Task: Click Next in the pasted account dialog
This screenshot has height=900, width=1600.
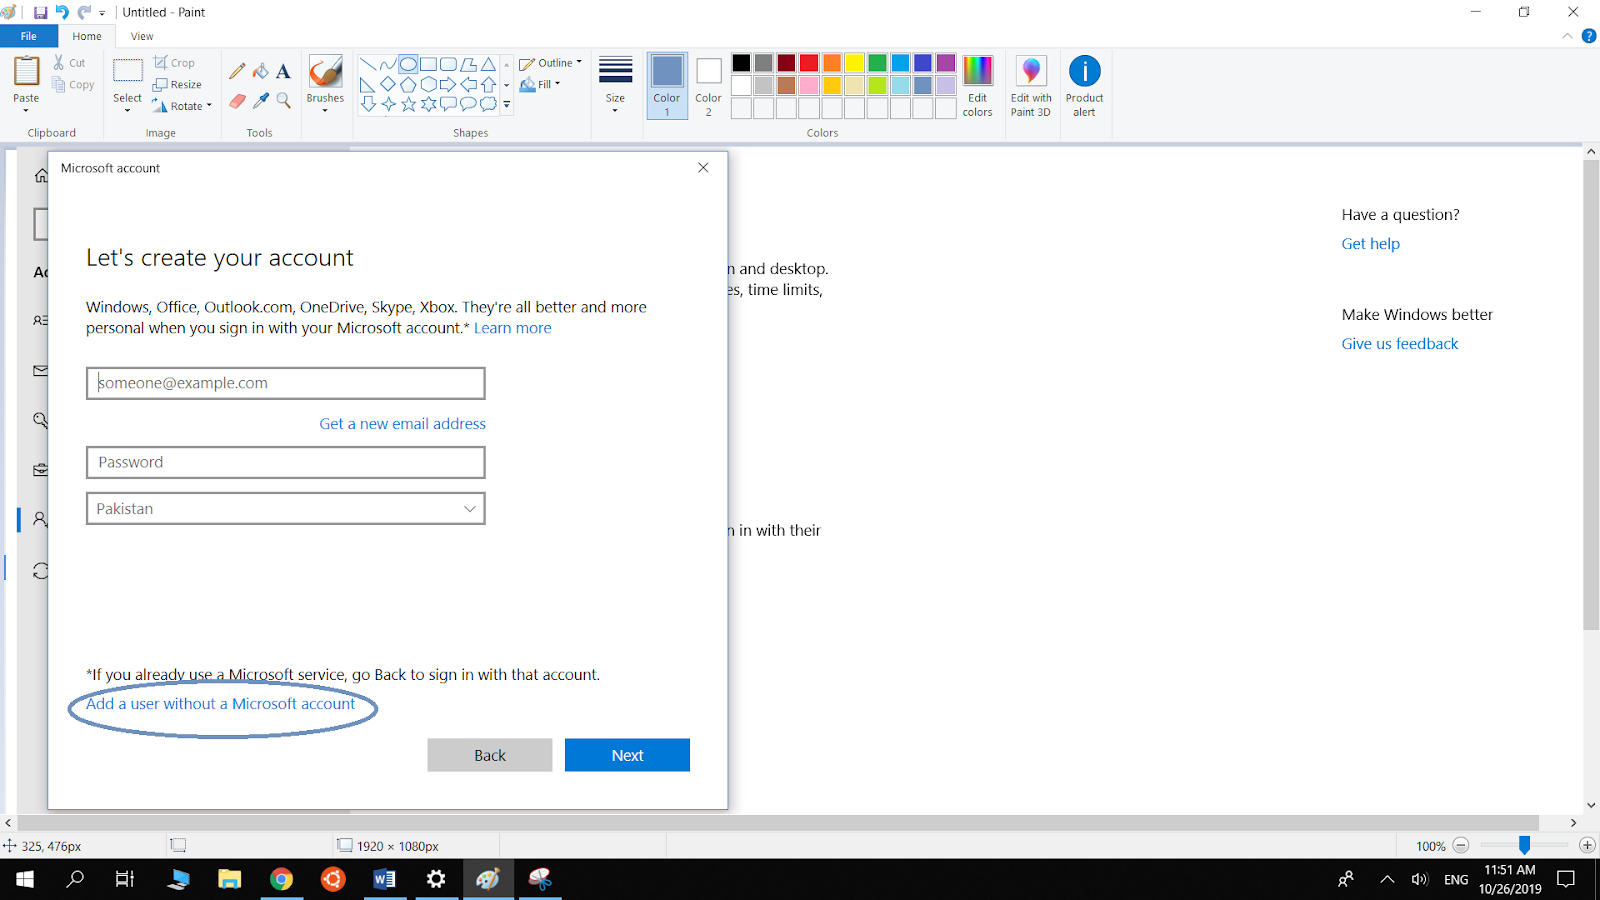Action: pyautogui.click(x=627, y=755)
